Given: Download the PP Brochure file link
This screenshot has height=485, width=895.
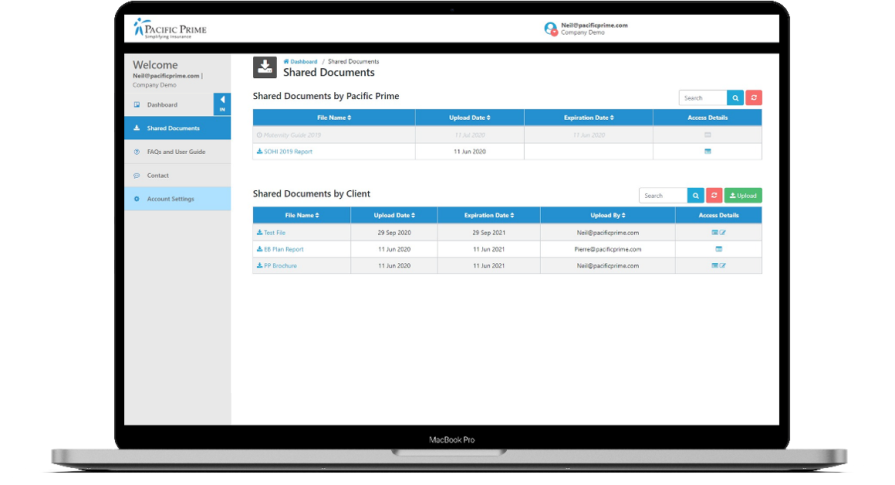Looking at the screenshot, I should (x=279, y=266).
